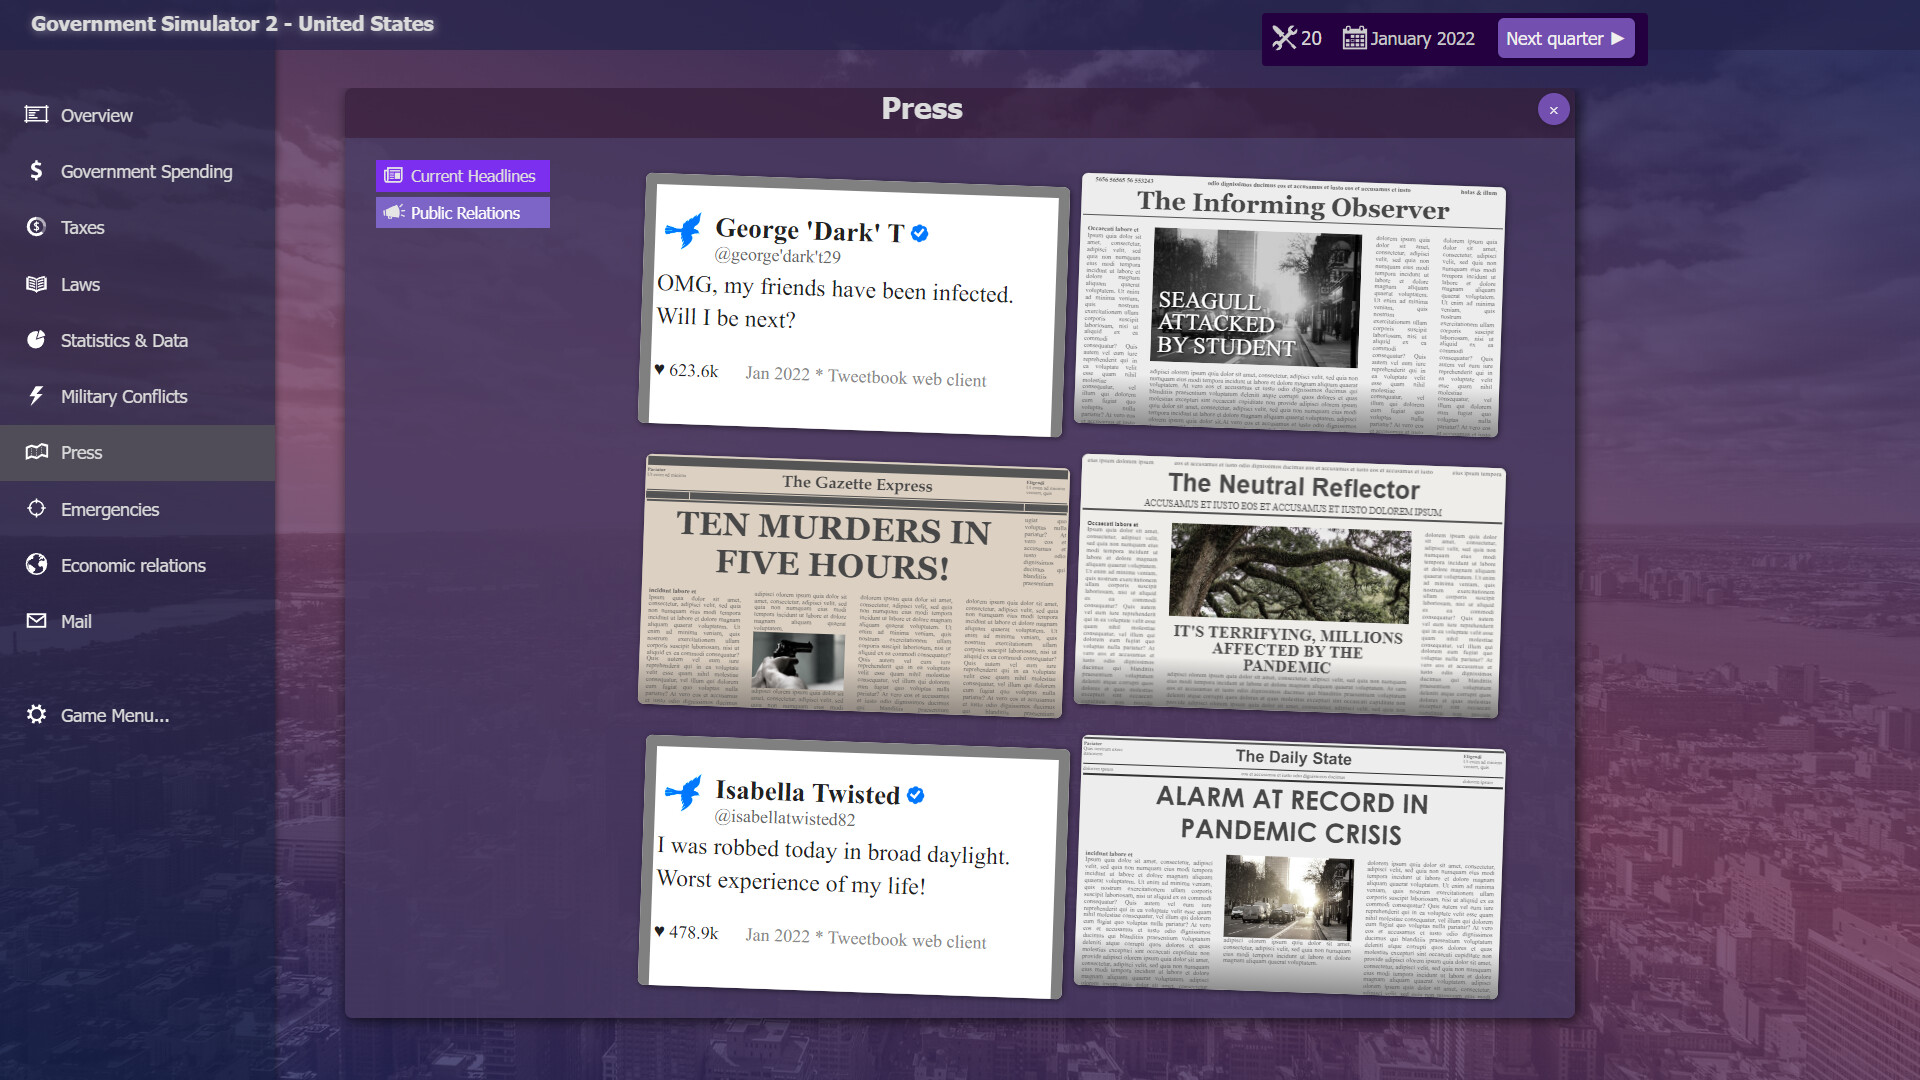Open the Government Spending dollar icon
The height and width of the screenshot is (1080, 1920).
[x=36, y=171]
